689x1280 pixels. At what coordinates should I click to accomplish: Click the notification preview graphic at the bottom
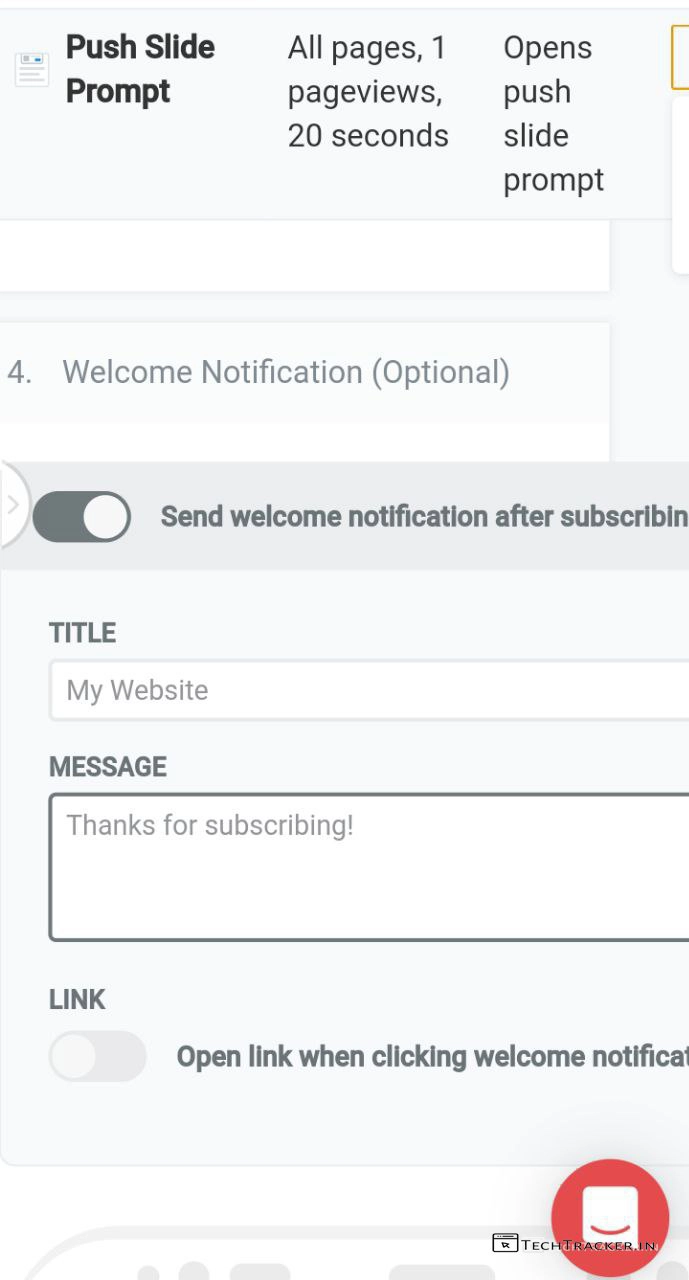coord(300,1260)
